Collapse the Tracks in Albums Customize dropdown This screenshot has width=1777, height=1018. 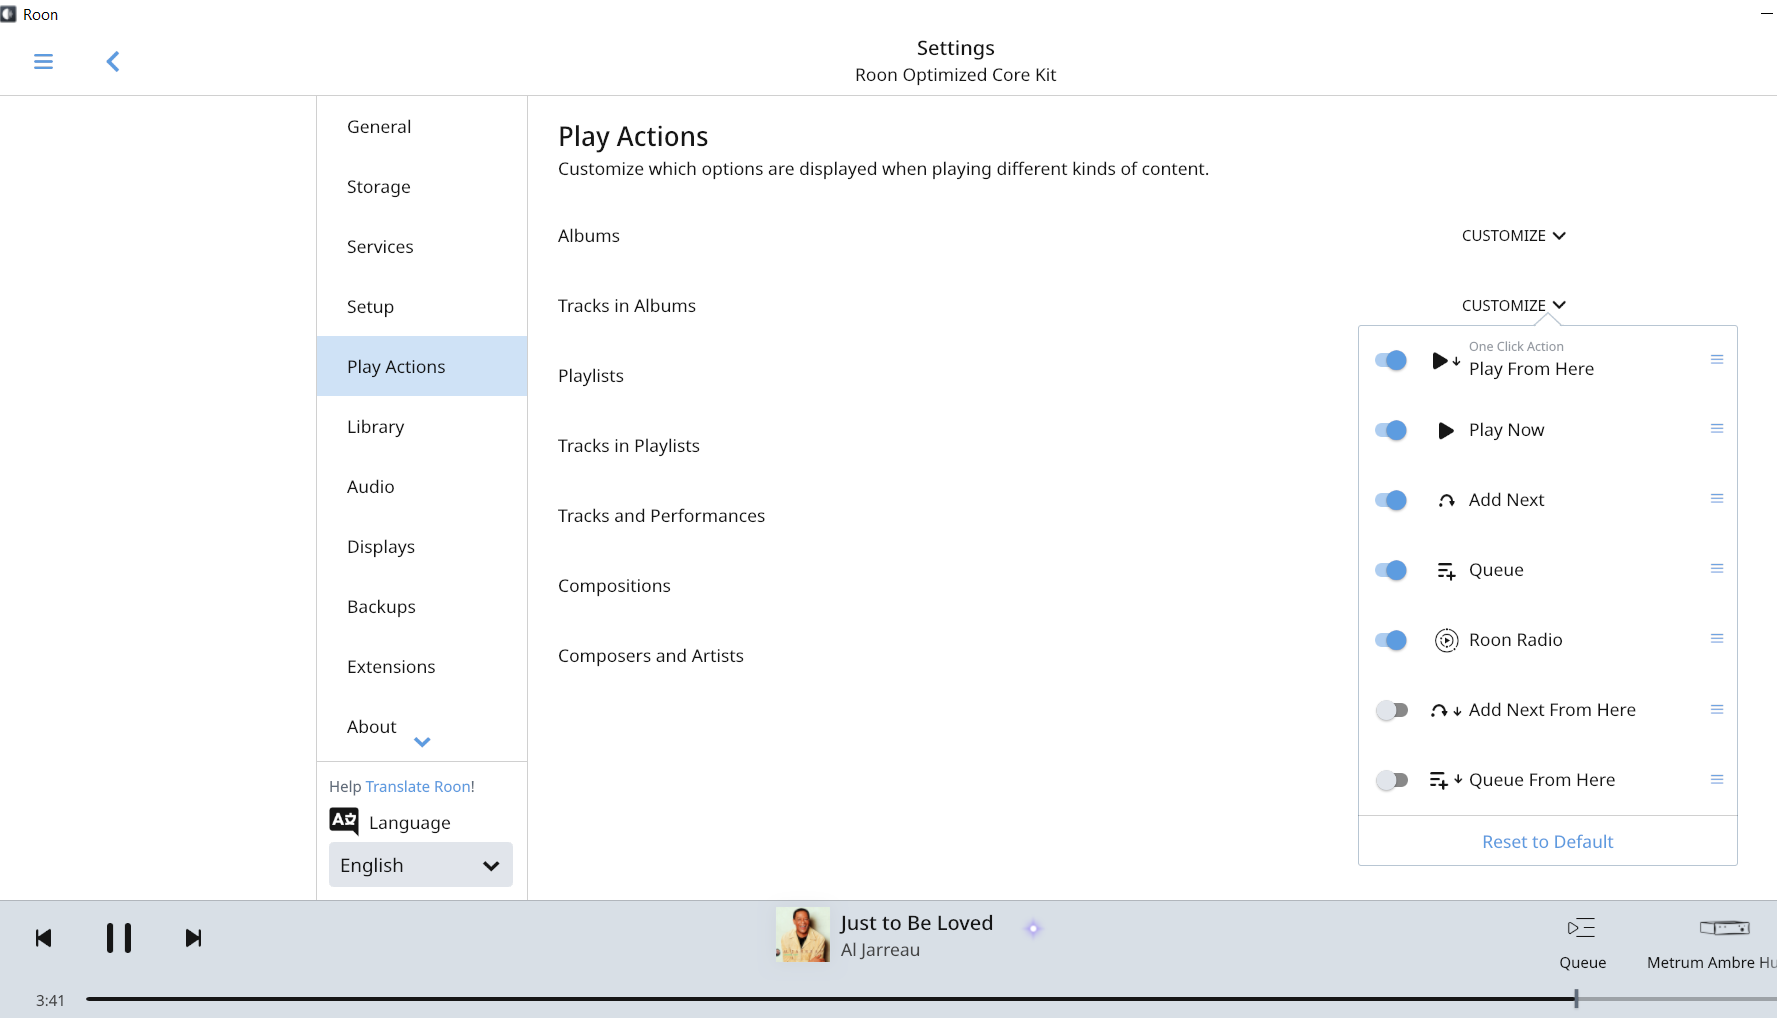[1513, 306]
